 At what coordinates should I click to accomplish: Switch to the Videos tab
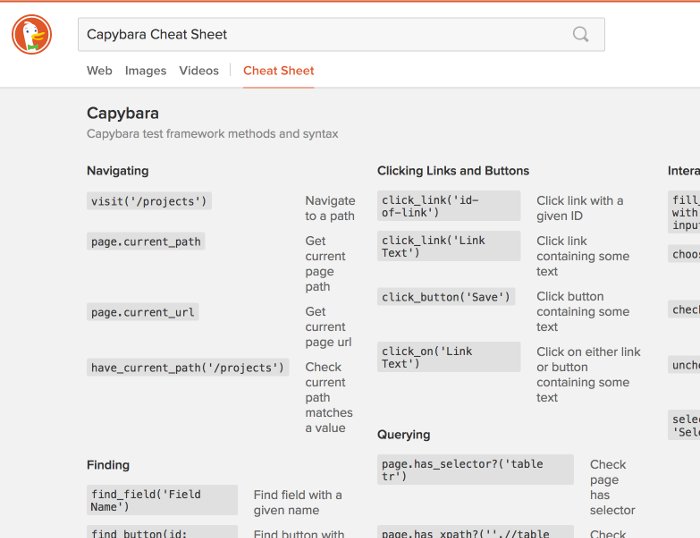click(x=199, y=71)
